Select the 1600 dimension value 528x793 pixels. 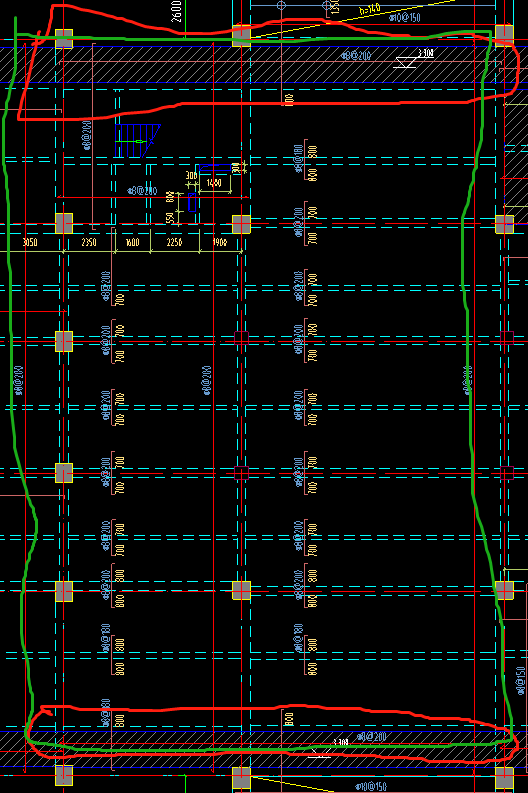(132, 242)
